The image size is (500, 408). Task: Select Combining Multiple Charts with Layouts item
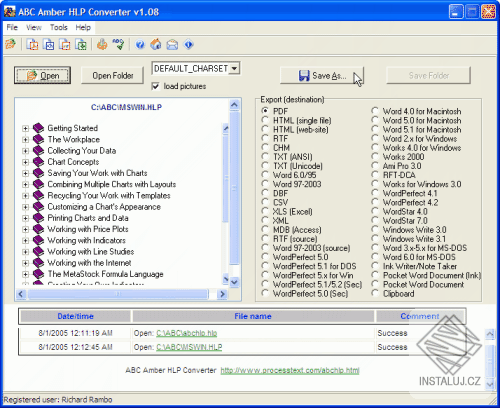pyautogui.click(x=112, y=184)
